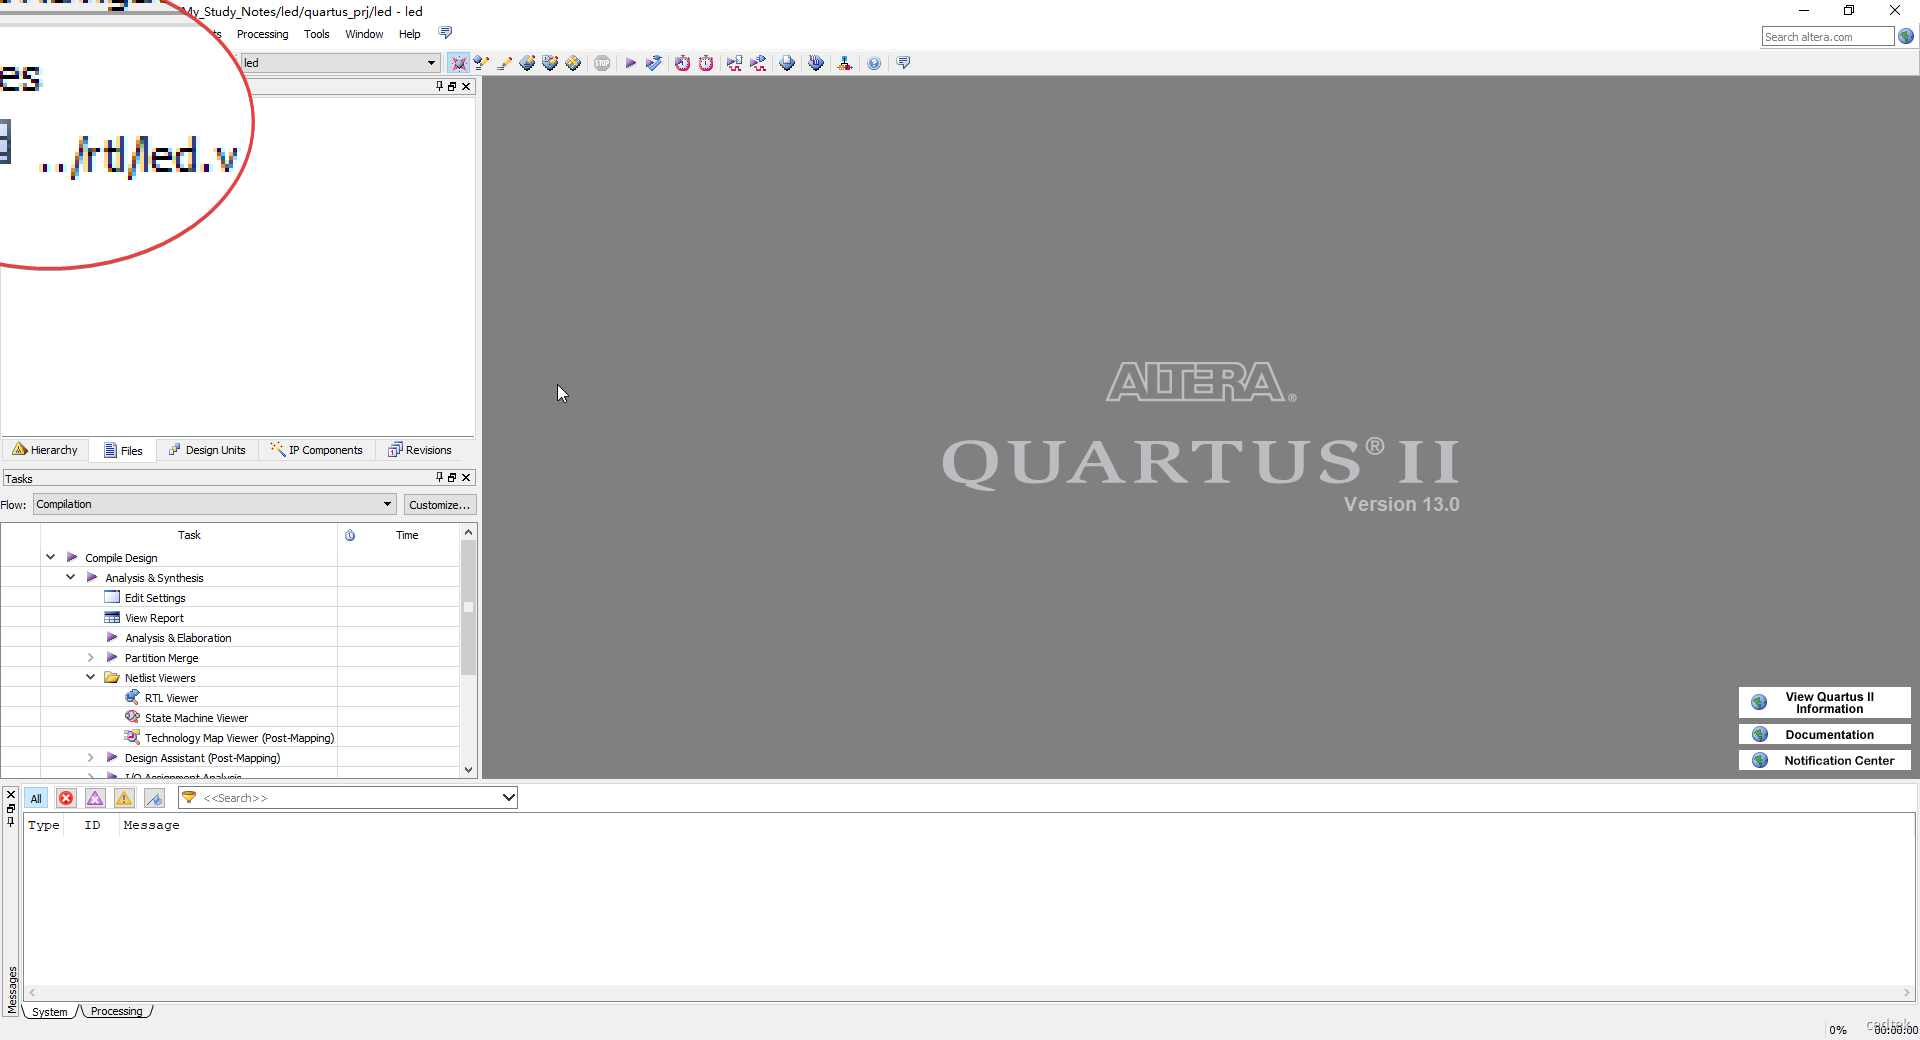Screen dimensions: 1920x1040
Task: Click the second red clock timing icon
Action: click(x=706, y=63)
